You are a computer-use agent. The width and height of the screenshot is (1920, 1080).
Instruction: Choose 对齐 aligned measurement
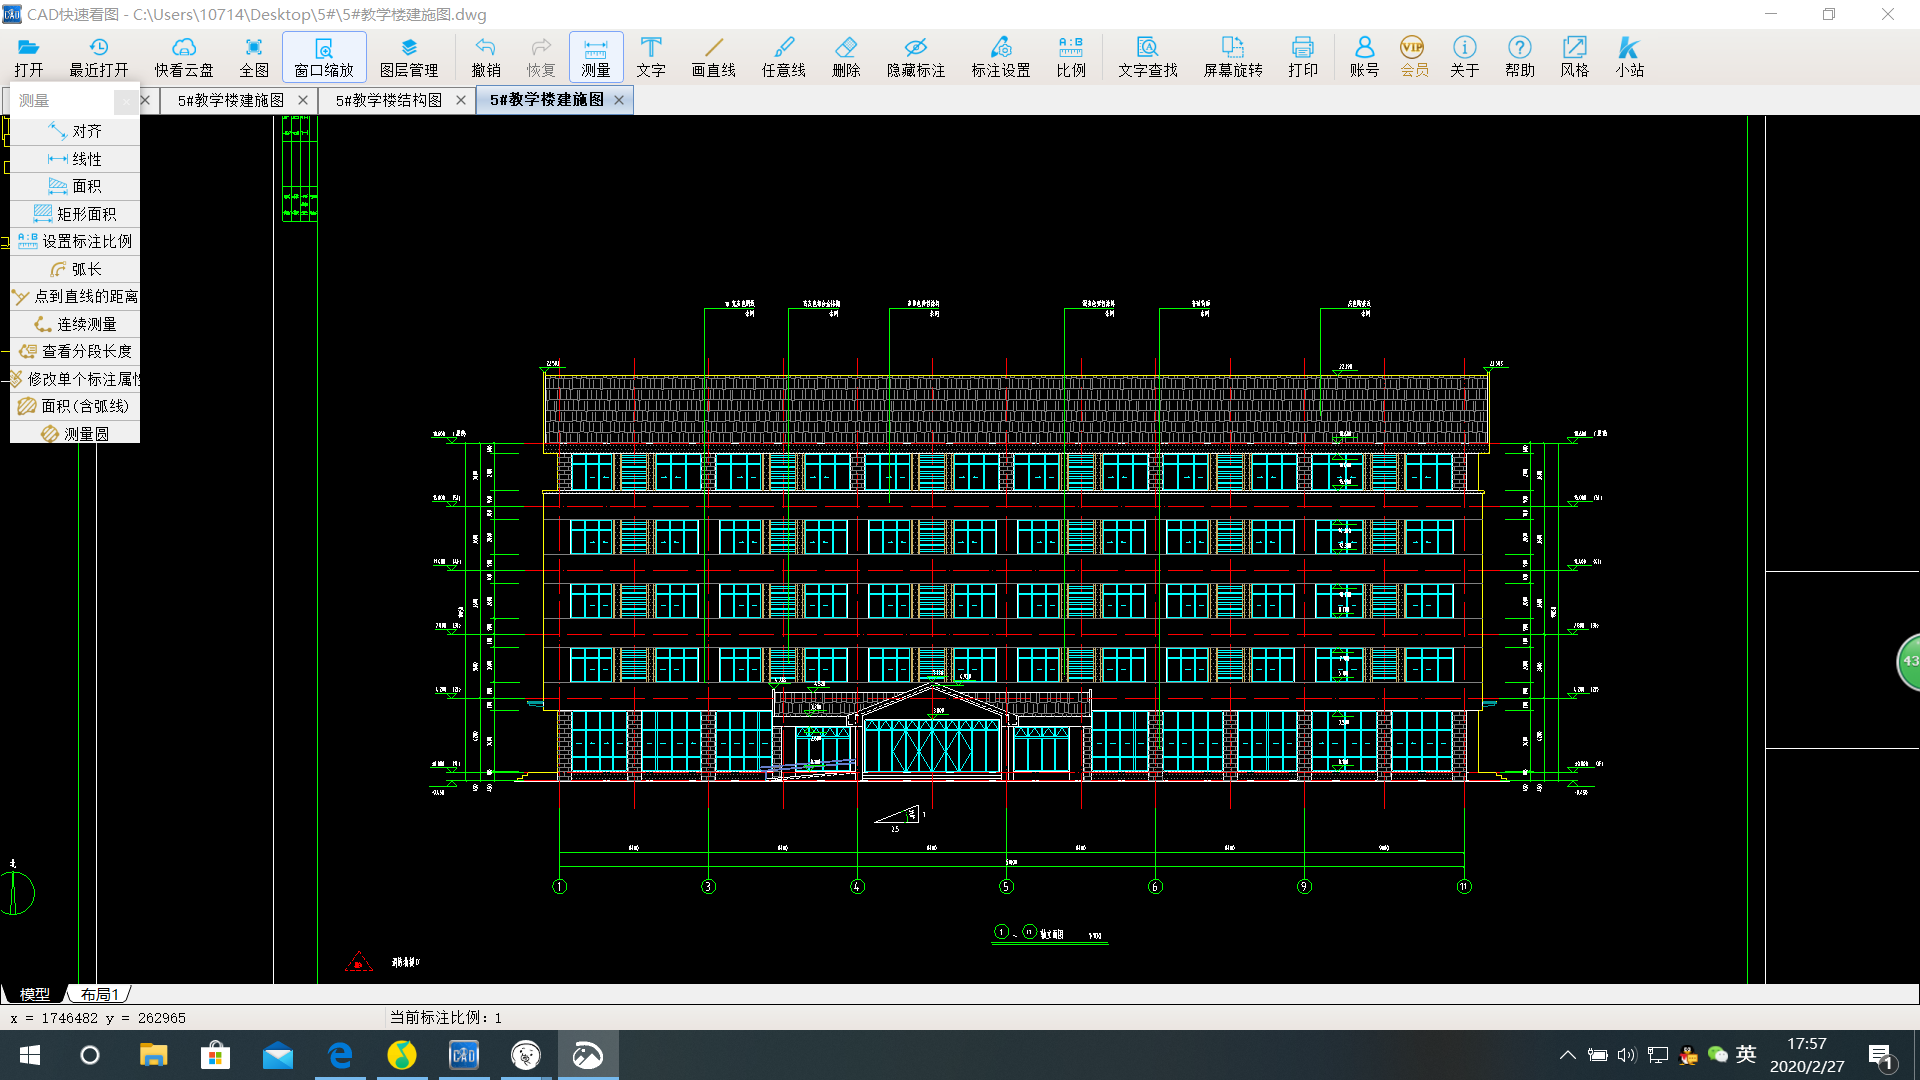[75, 131]
